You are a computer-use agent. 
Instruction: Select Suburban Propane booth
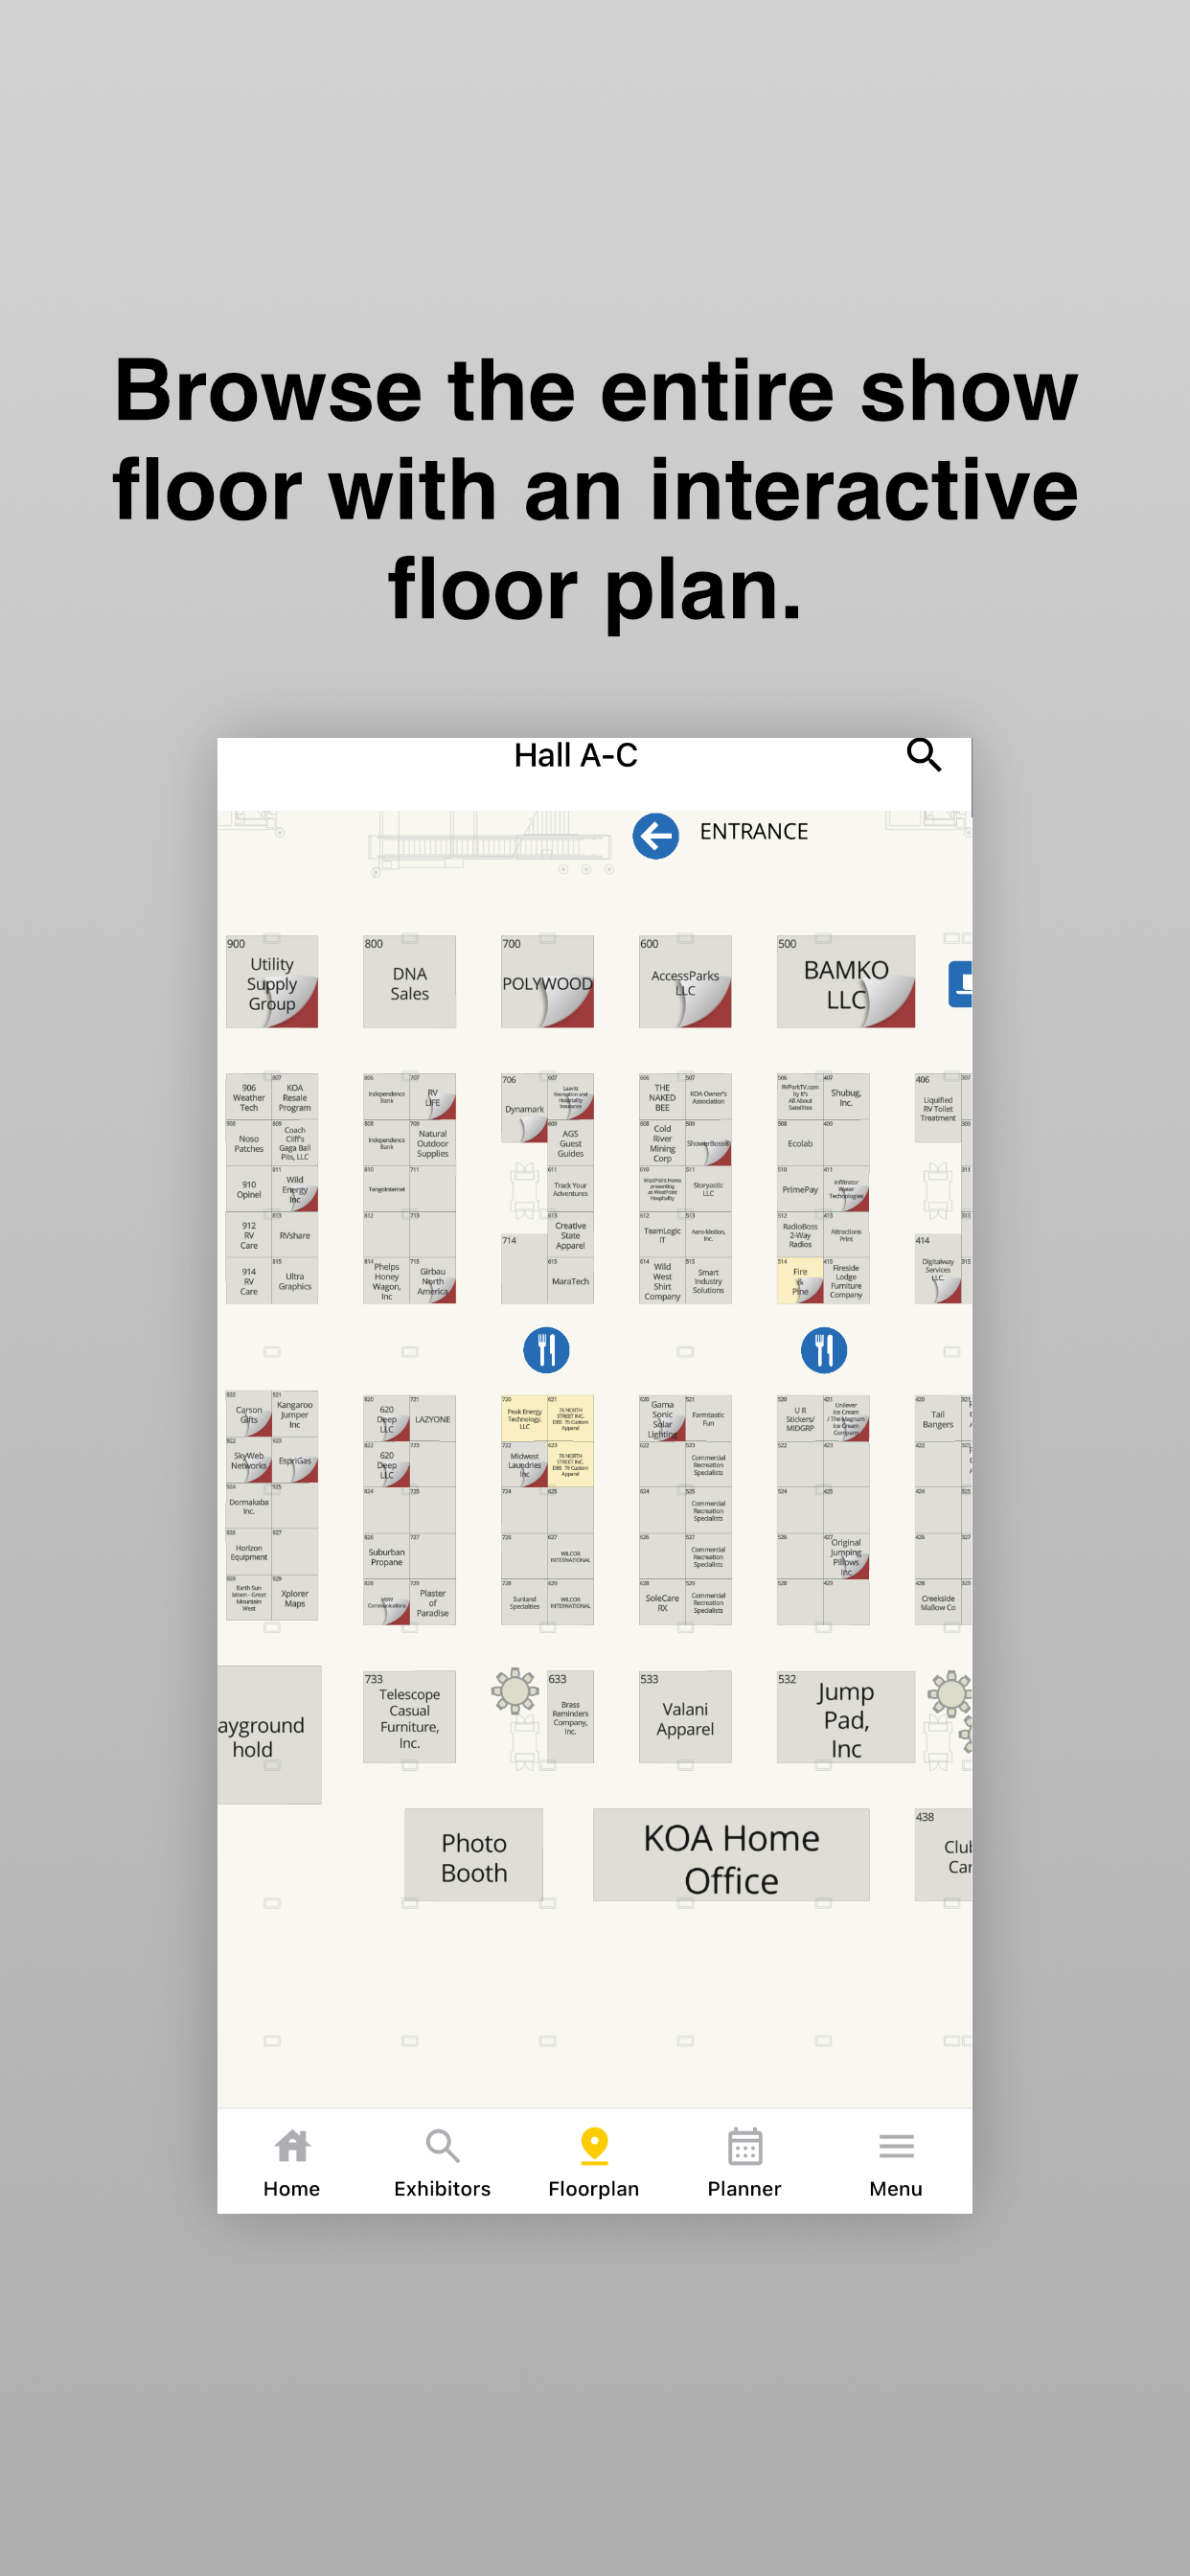386,1557
